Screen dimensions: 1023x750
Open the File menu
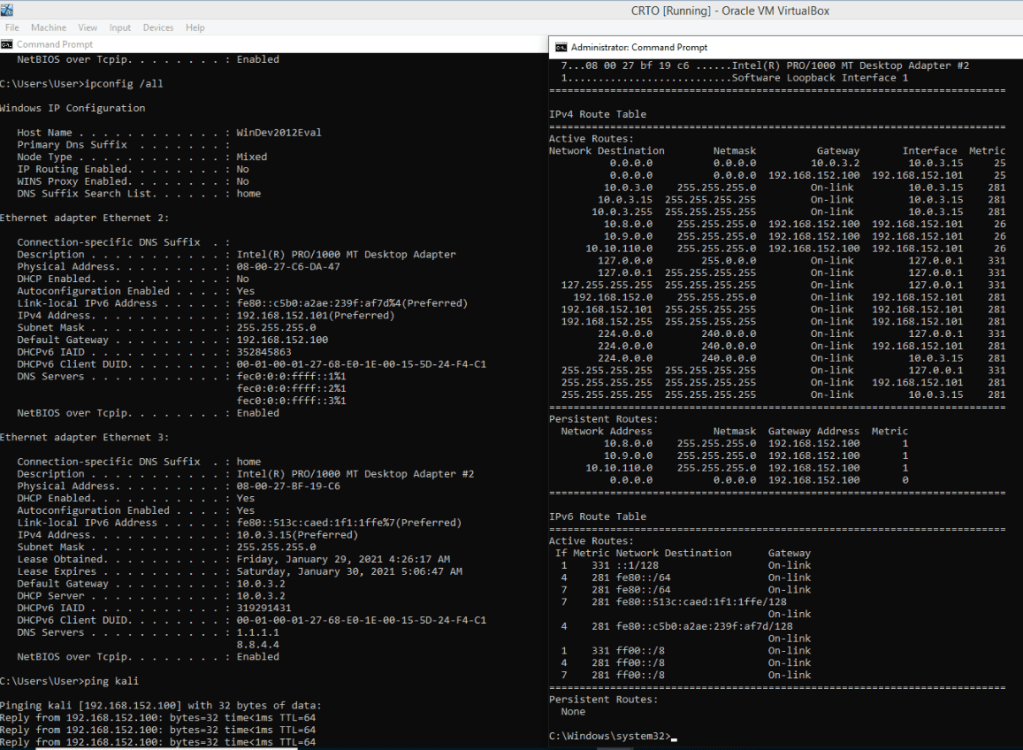pos(12,28)
